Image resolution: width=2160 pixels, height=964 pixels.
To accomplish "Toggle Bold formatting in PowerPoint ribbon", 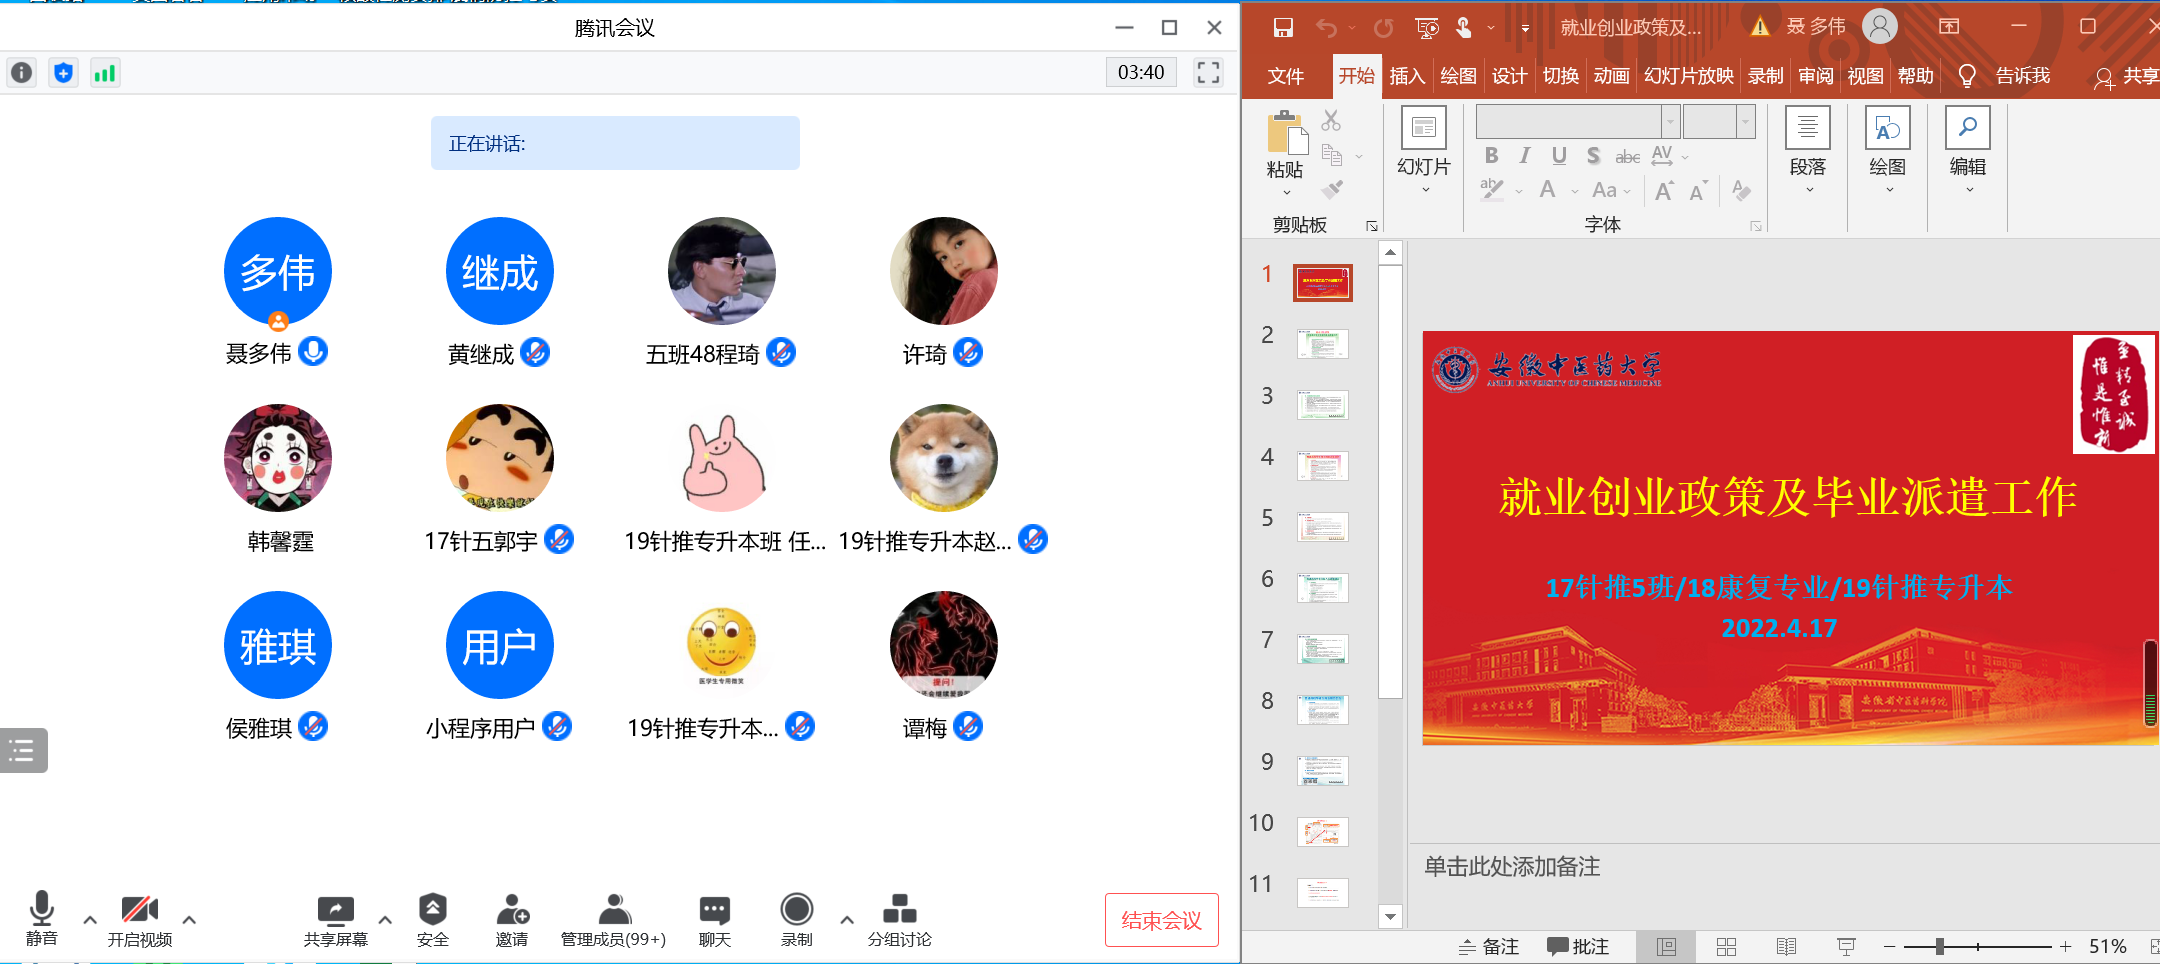I will pyautogui.click(x=1491, y=155).
